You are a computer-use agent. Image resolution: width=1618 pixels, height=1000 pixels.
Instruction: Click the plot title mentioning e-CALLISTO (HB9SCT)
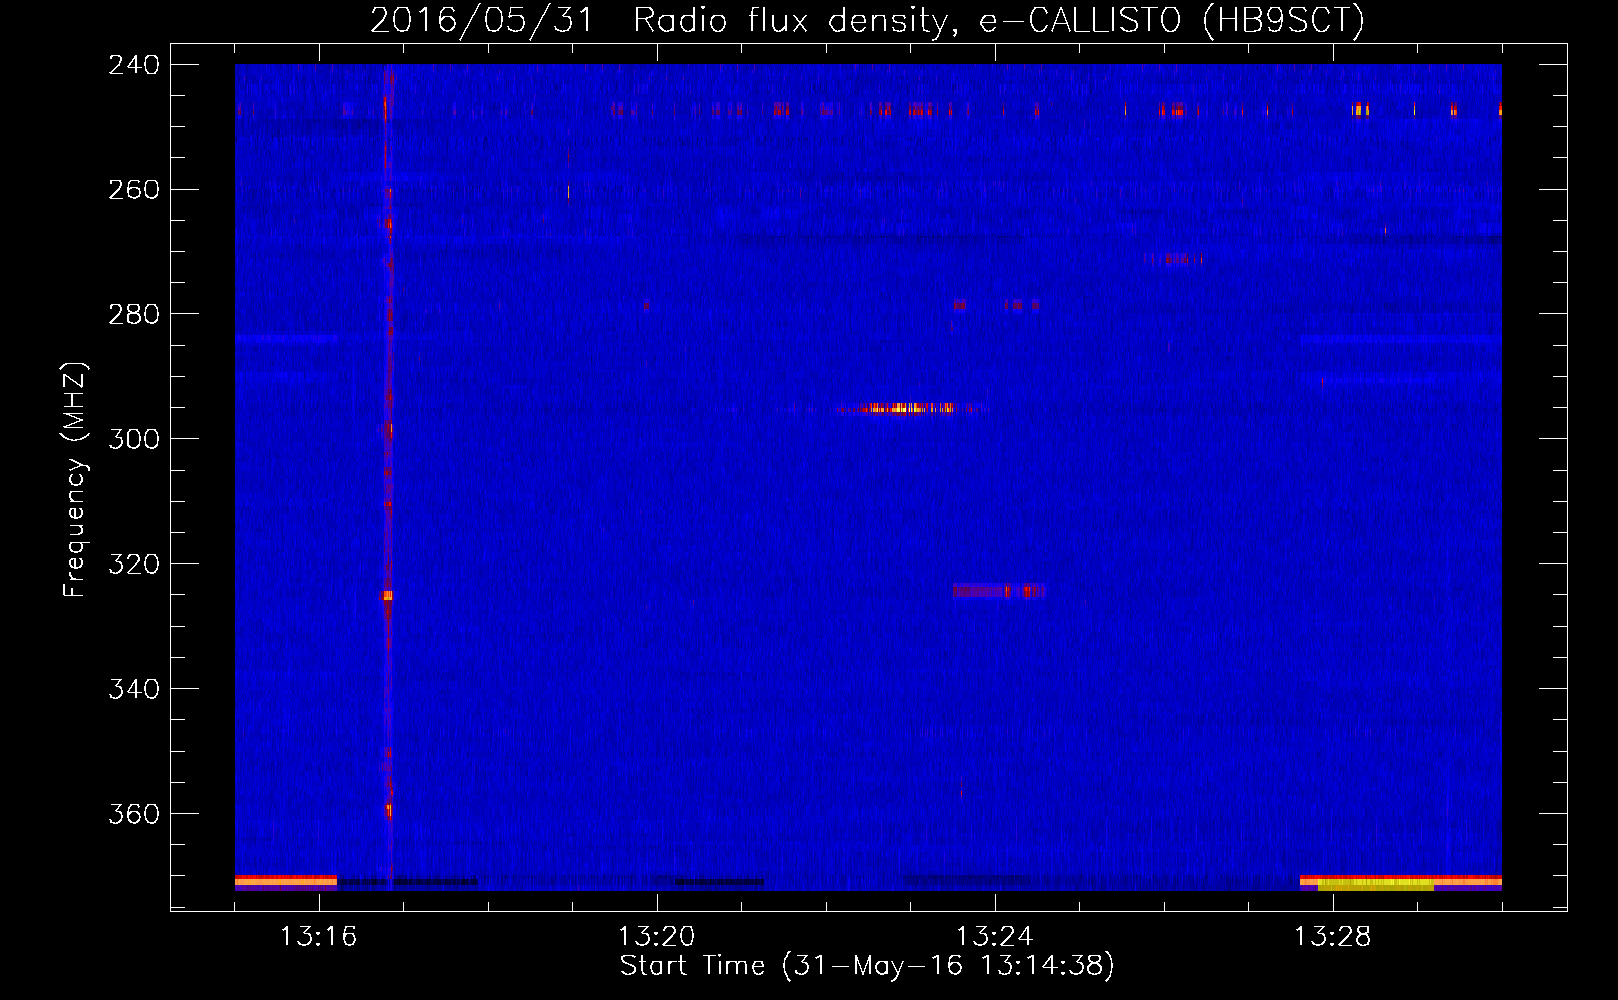867,20
